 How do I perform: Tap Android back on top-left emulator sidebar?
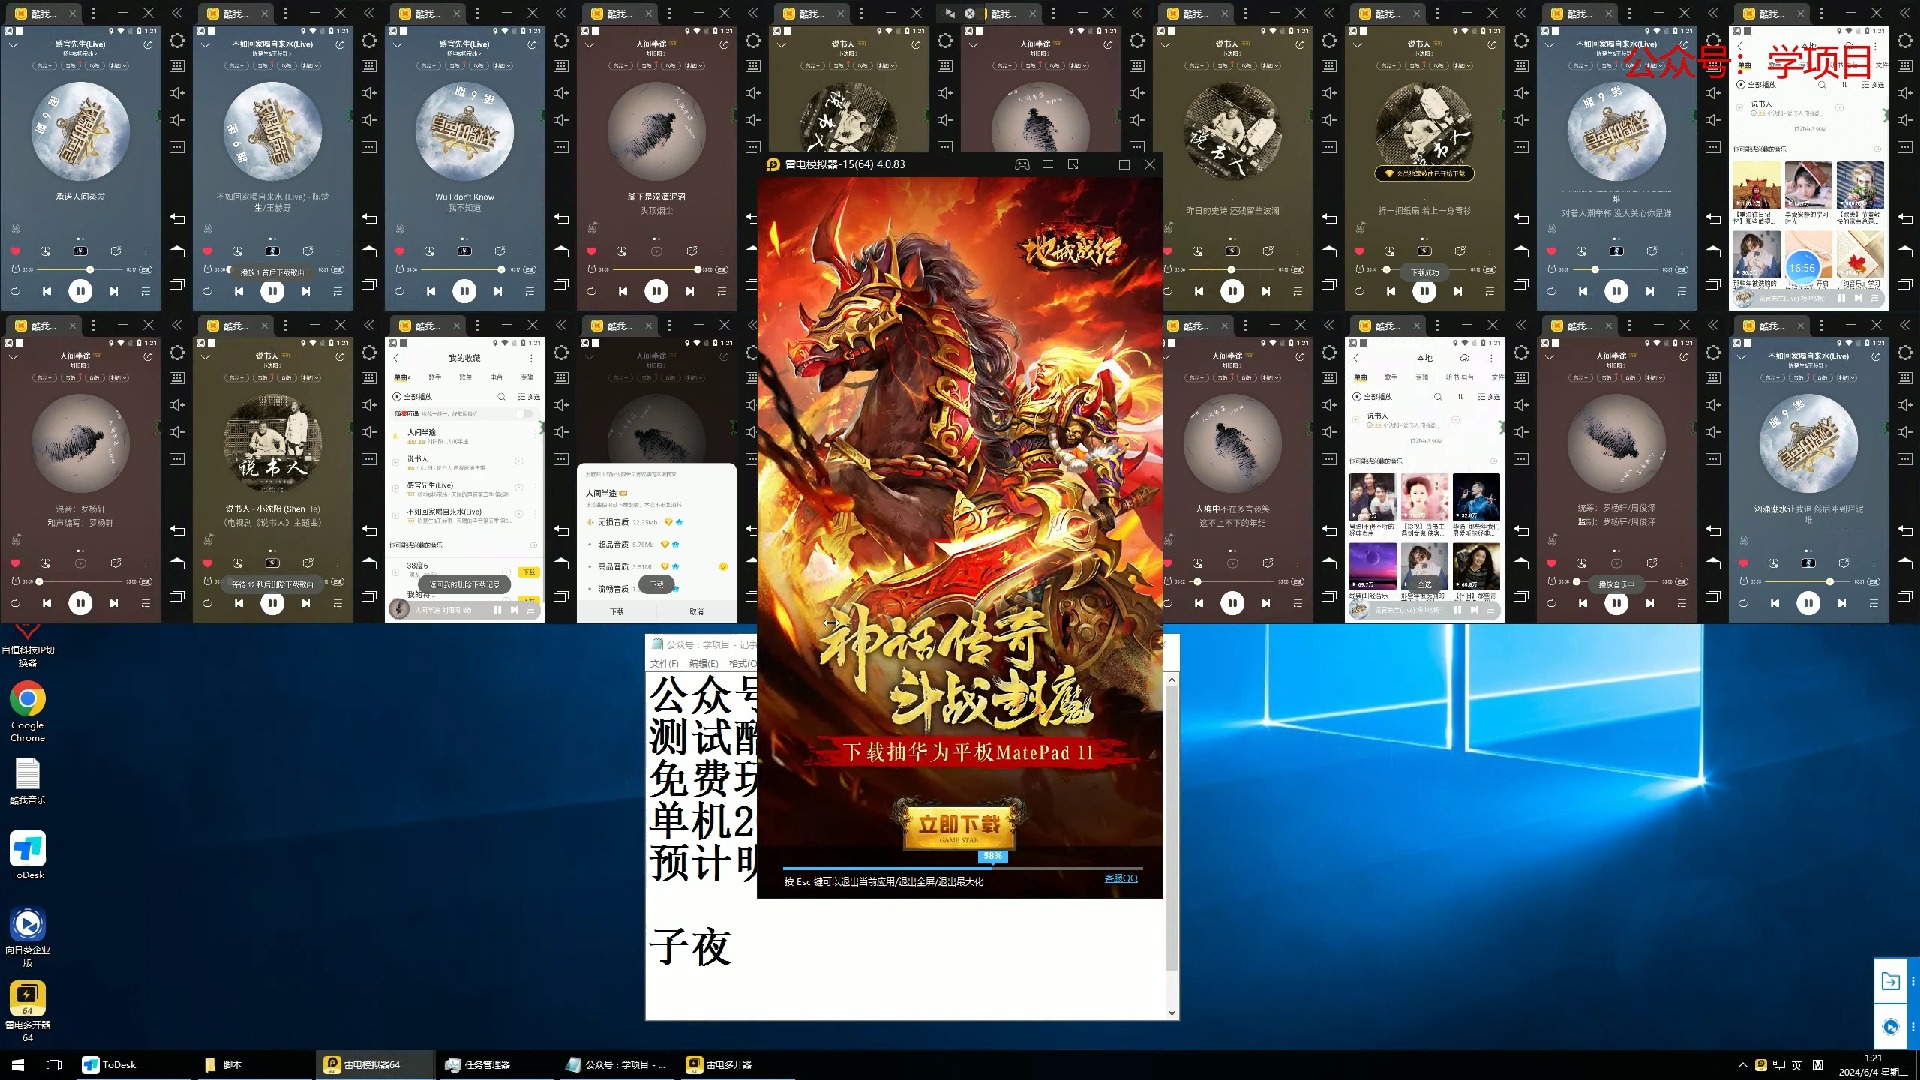177,218
